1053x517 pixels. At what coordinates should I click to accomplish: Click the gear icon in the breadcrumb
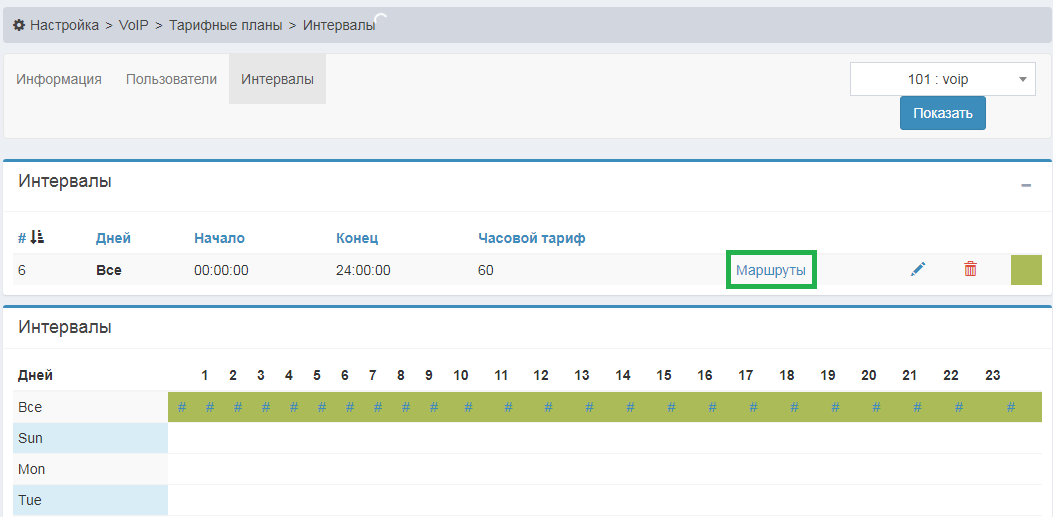click(x=18, y=25)
